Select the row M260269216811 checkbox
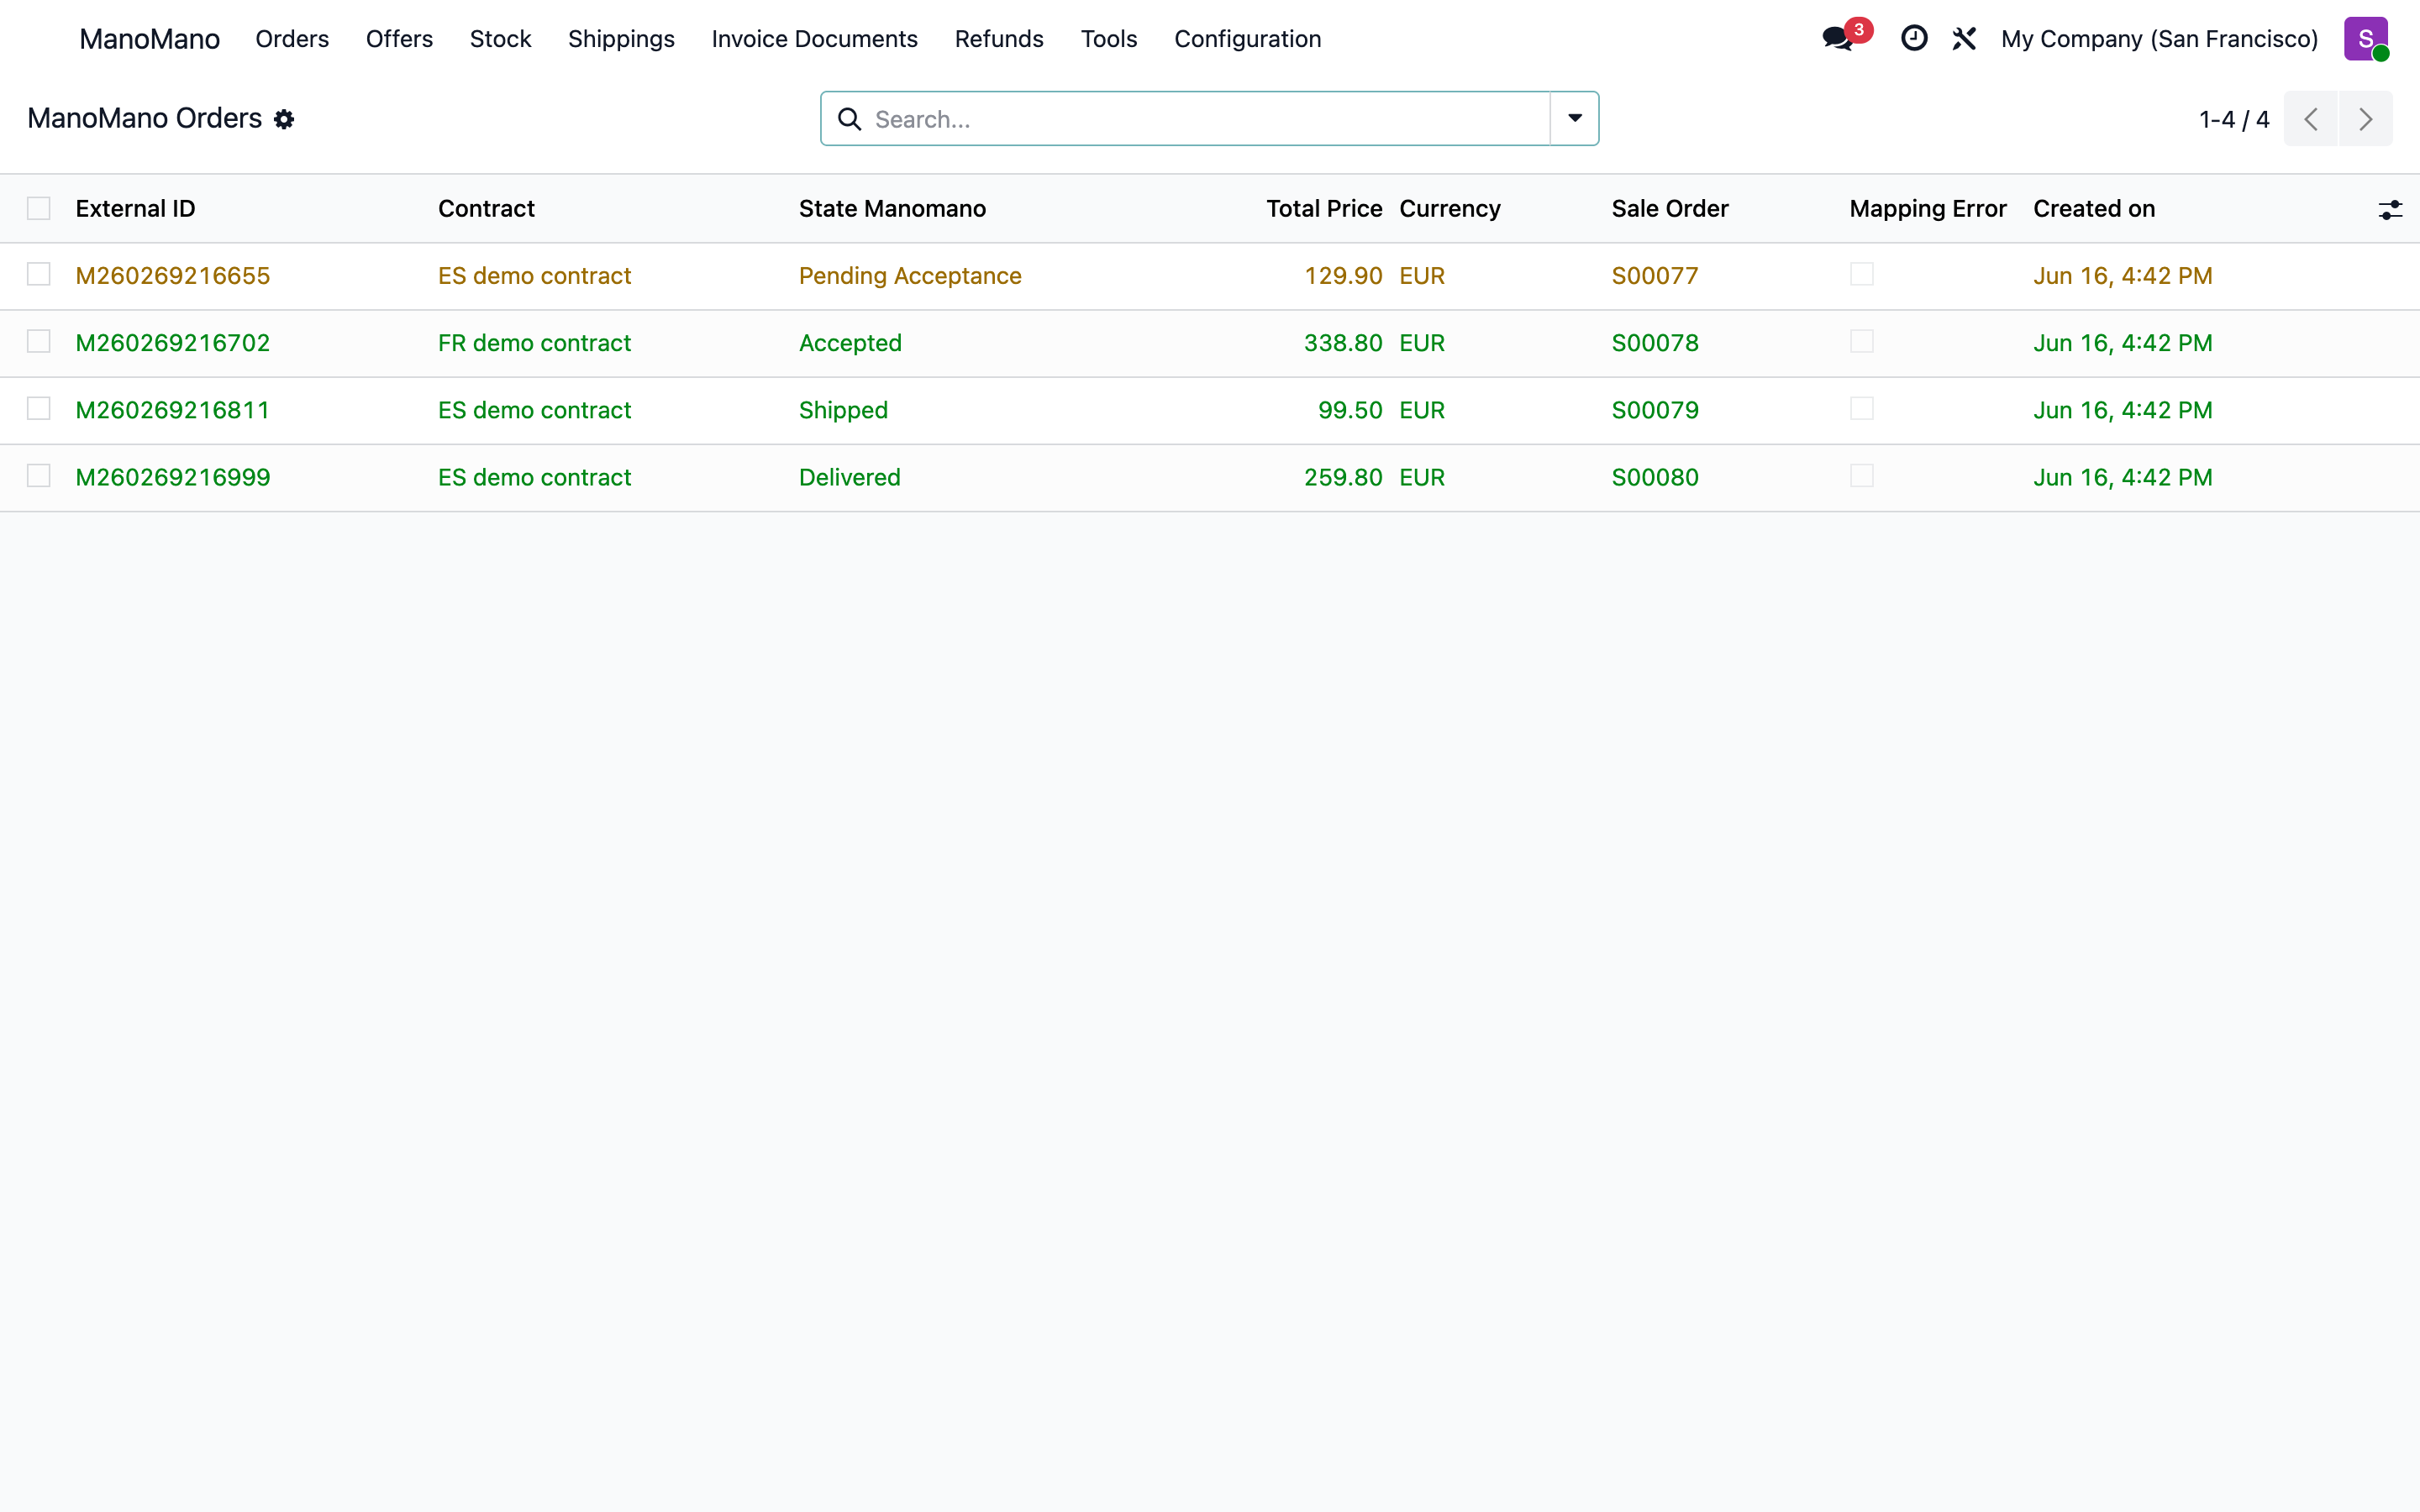Viewport: 2420px width, 1512px height. (39, 408)
